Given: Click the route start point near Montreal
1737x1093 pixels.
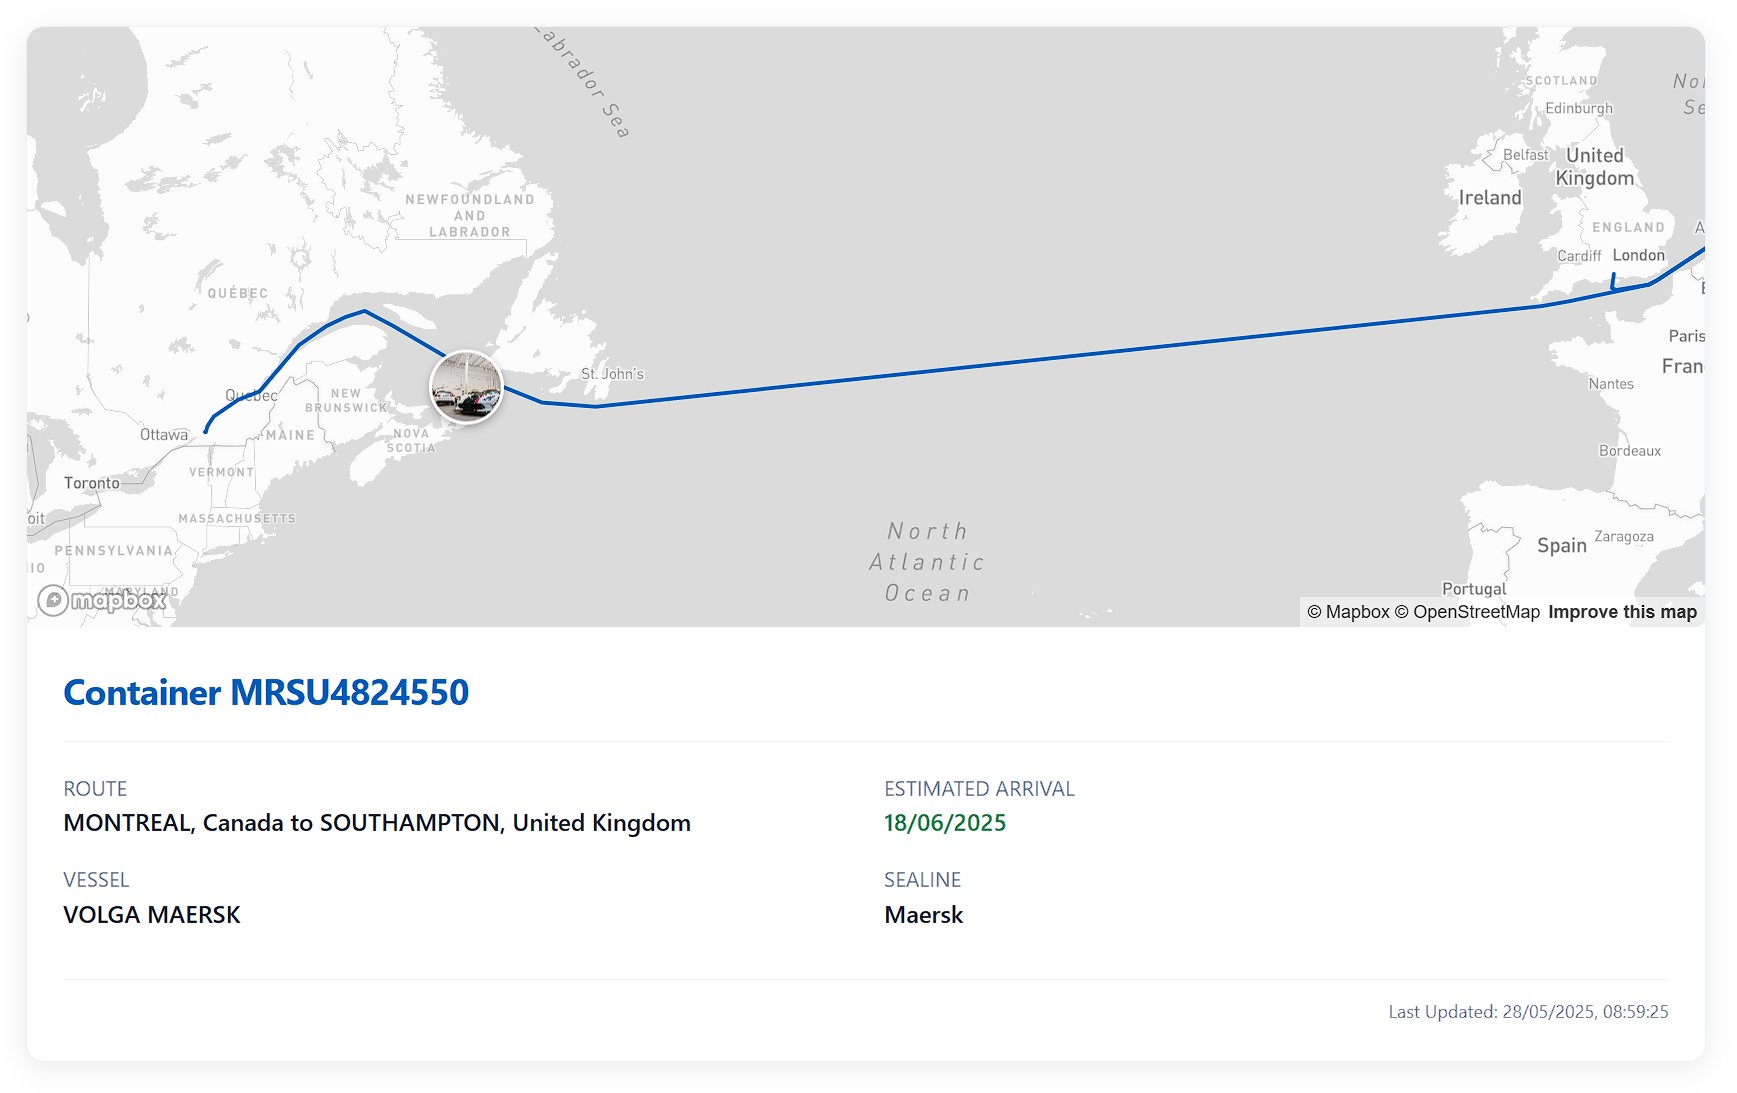Looking at the screenshot, I should click(206, 429).
